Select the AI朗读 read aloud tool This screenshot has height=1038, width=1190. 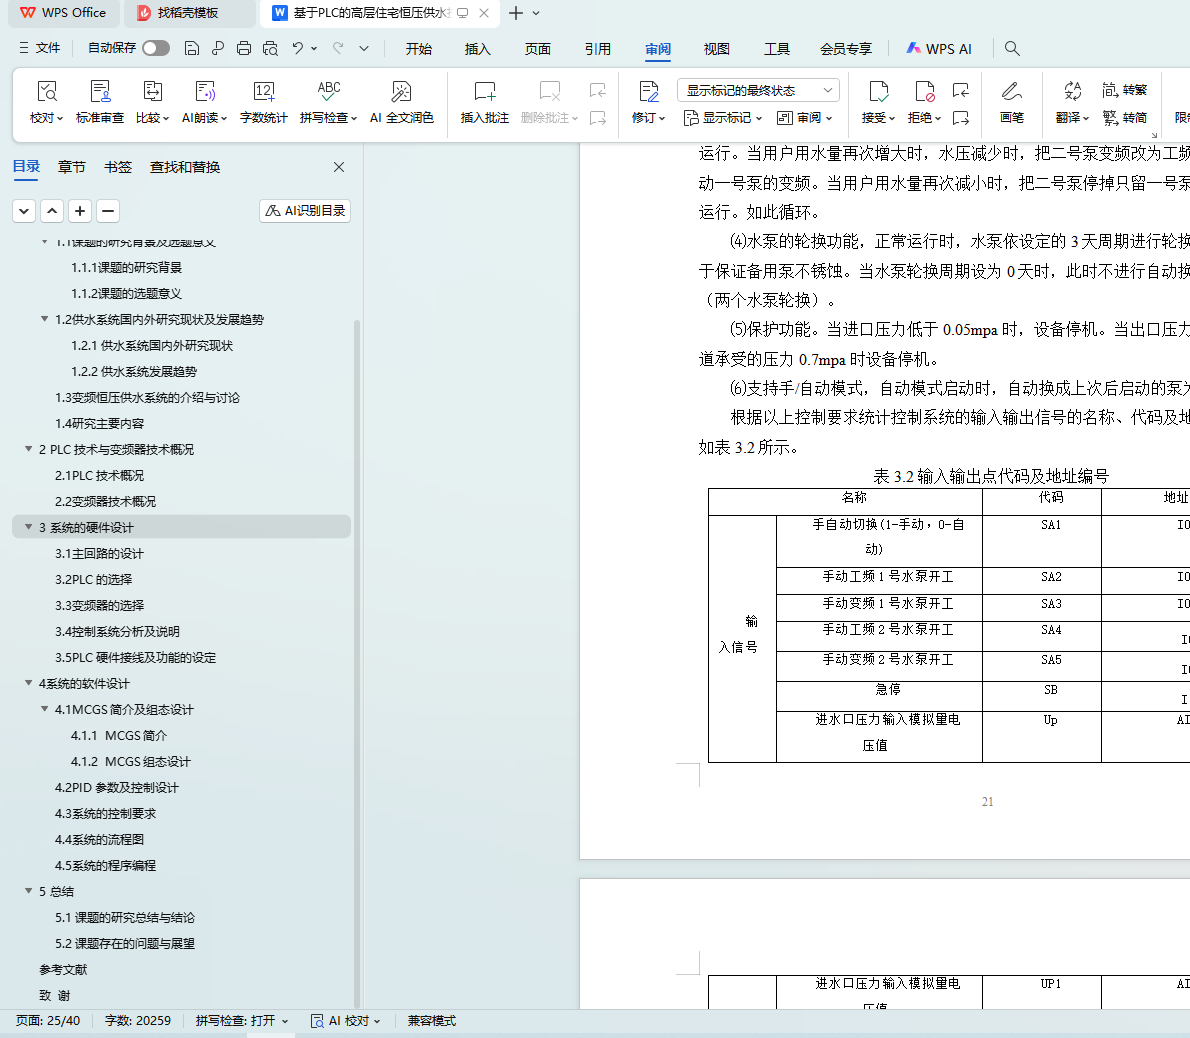pos(204,92)
